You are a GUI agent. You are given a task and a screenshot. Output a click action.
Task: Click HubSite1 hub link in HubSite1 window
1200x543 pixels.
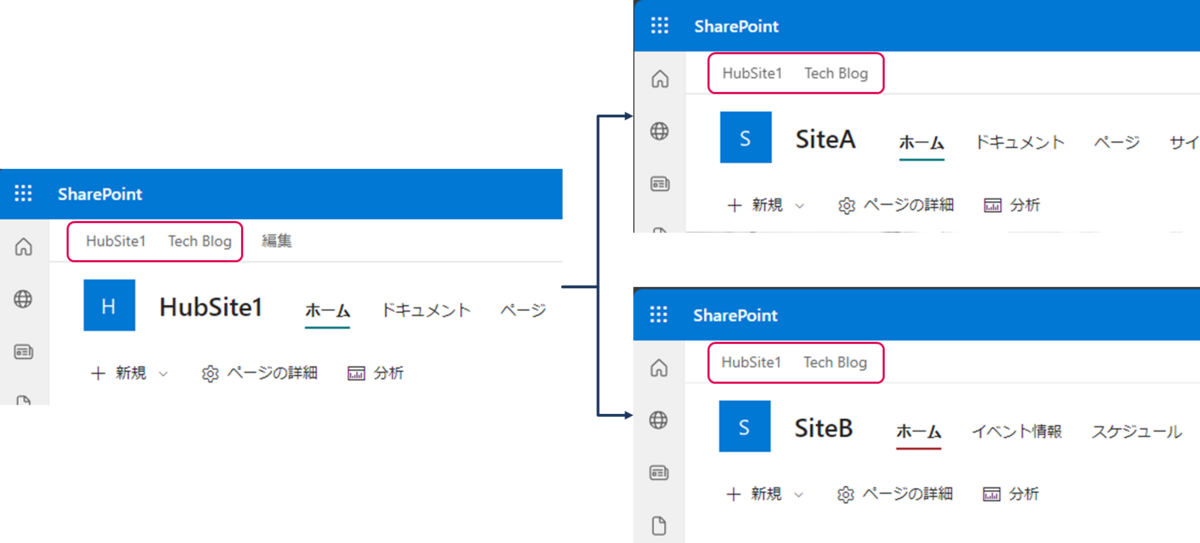coord(116,241)
